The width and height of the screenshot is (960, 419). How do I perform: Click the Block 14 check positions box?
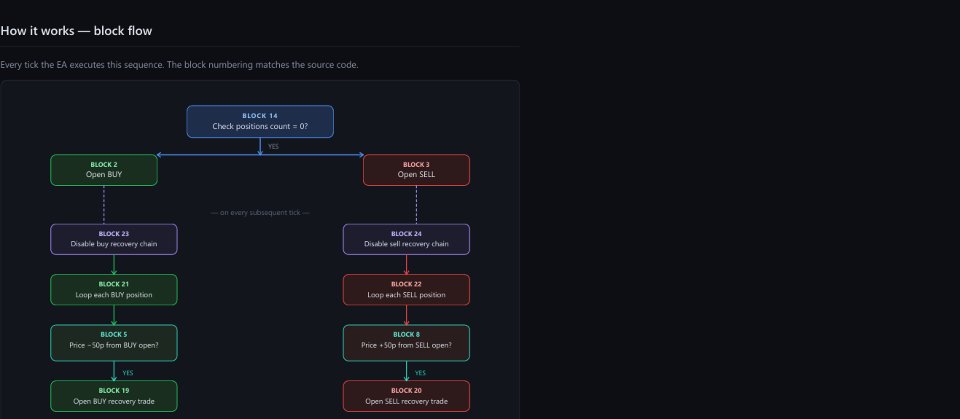pyautogui.click(x=260, y=121)
